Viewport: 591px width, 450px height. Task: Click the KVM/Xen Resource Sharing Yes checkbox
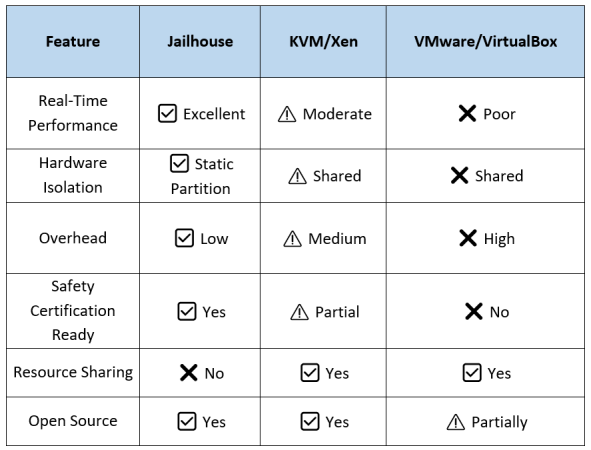coord(310,373)
